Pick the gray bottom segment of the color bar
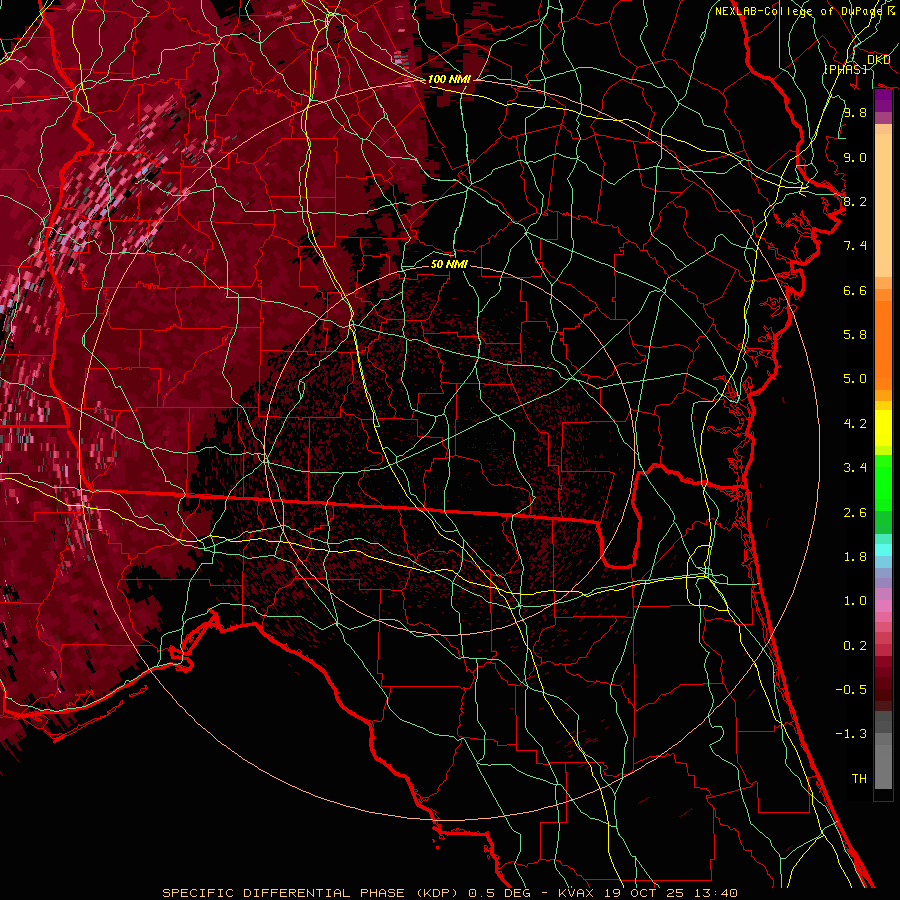 coord(883,763)
